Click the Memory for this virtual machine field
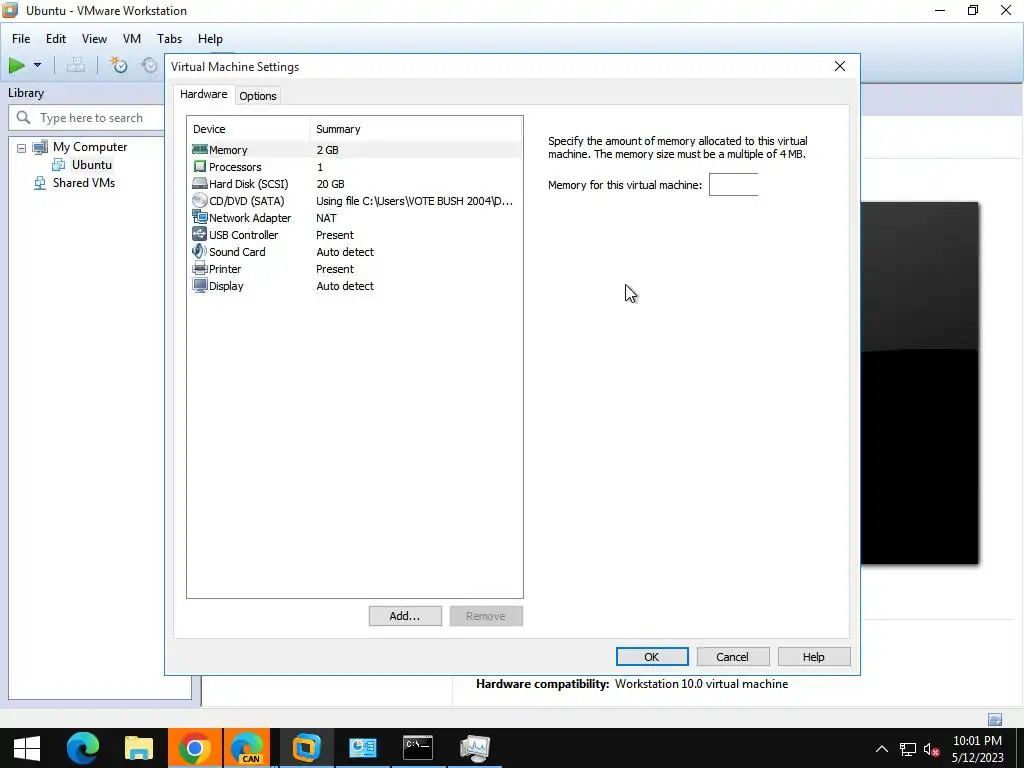This screenshot has width=1024, height=768. (733, 185)
